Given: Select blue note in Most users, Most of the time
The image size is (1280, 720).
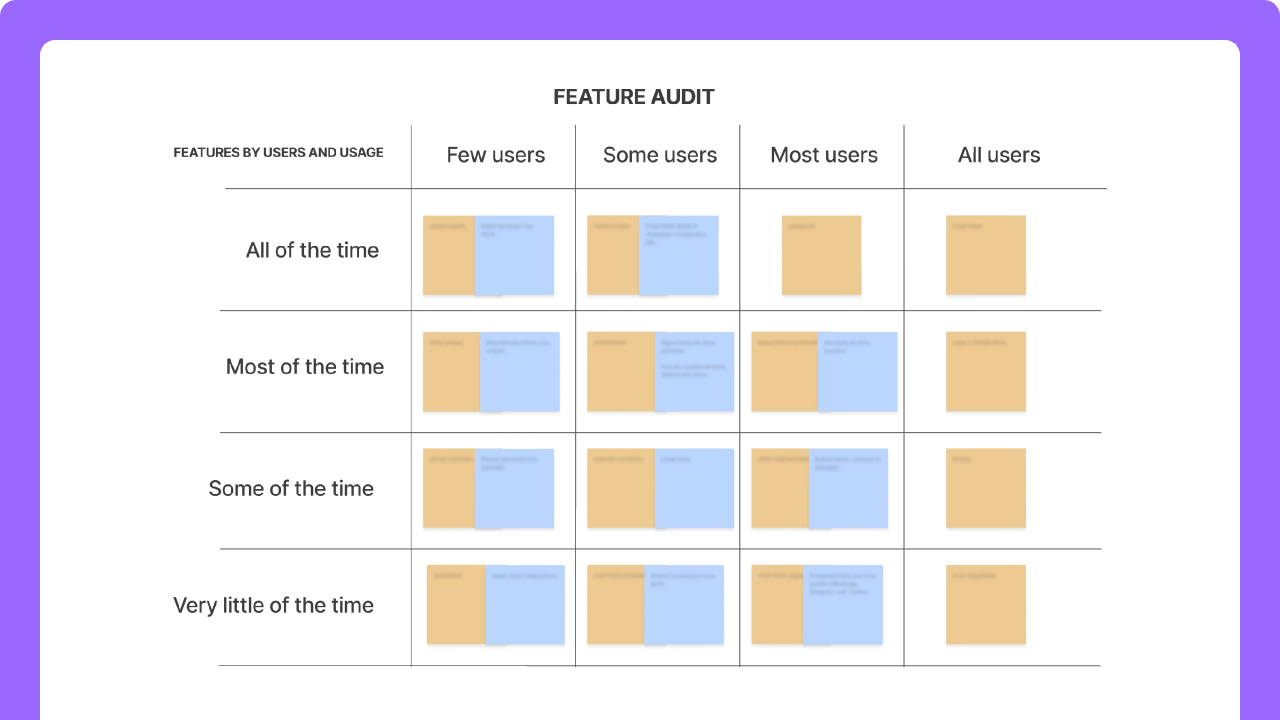Looking at the screenshot, I should click(x=857, y=373).
